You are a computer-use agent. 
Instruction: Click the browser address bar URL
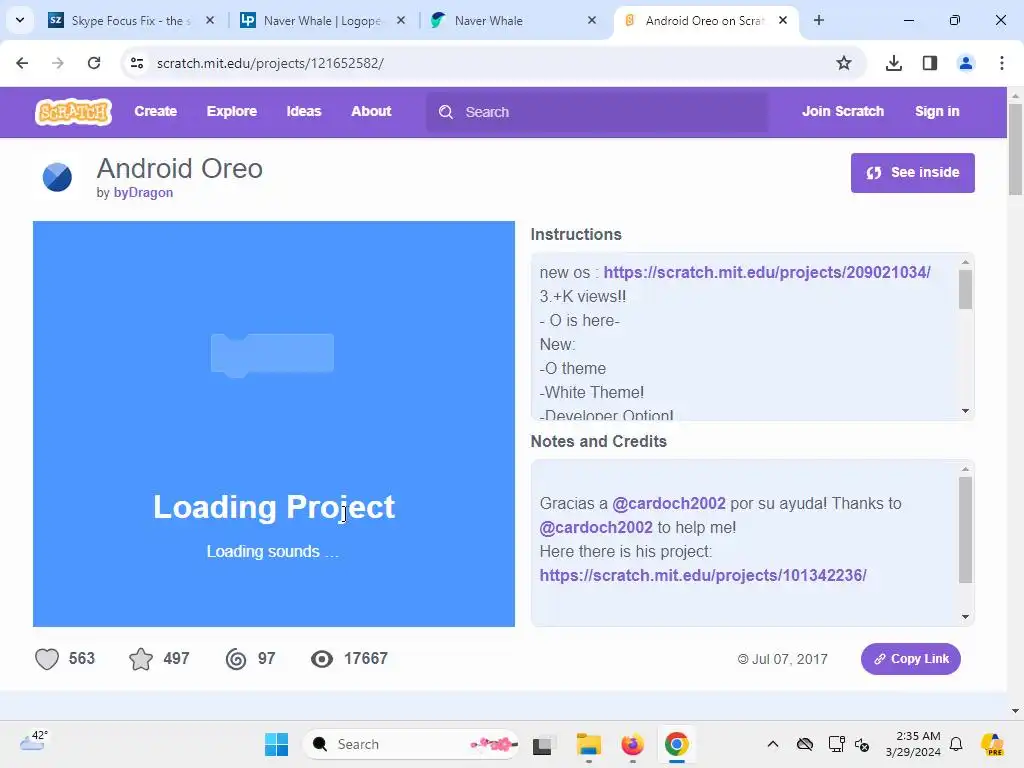tap(270, 63)
